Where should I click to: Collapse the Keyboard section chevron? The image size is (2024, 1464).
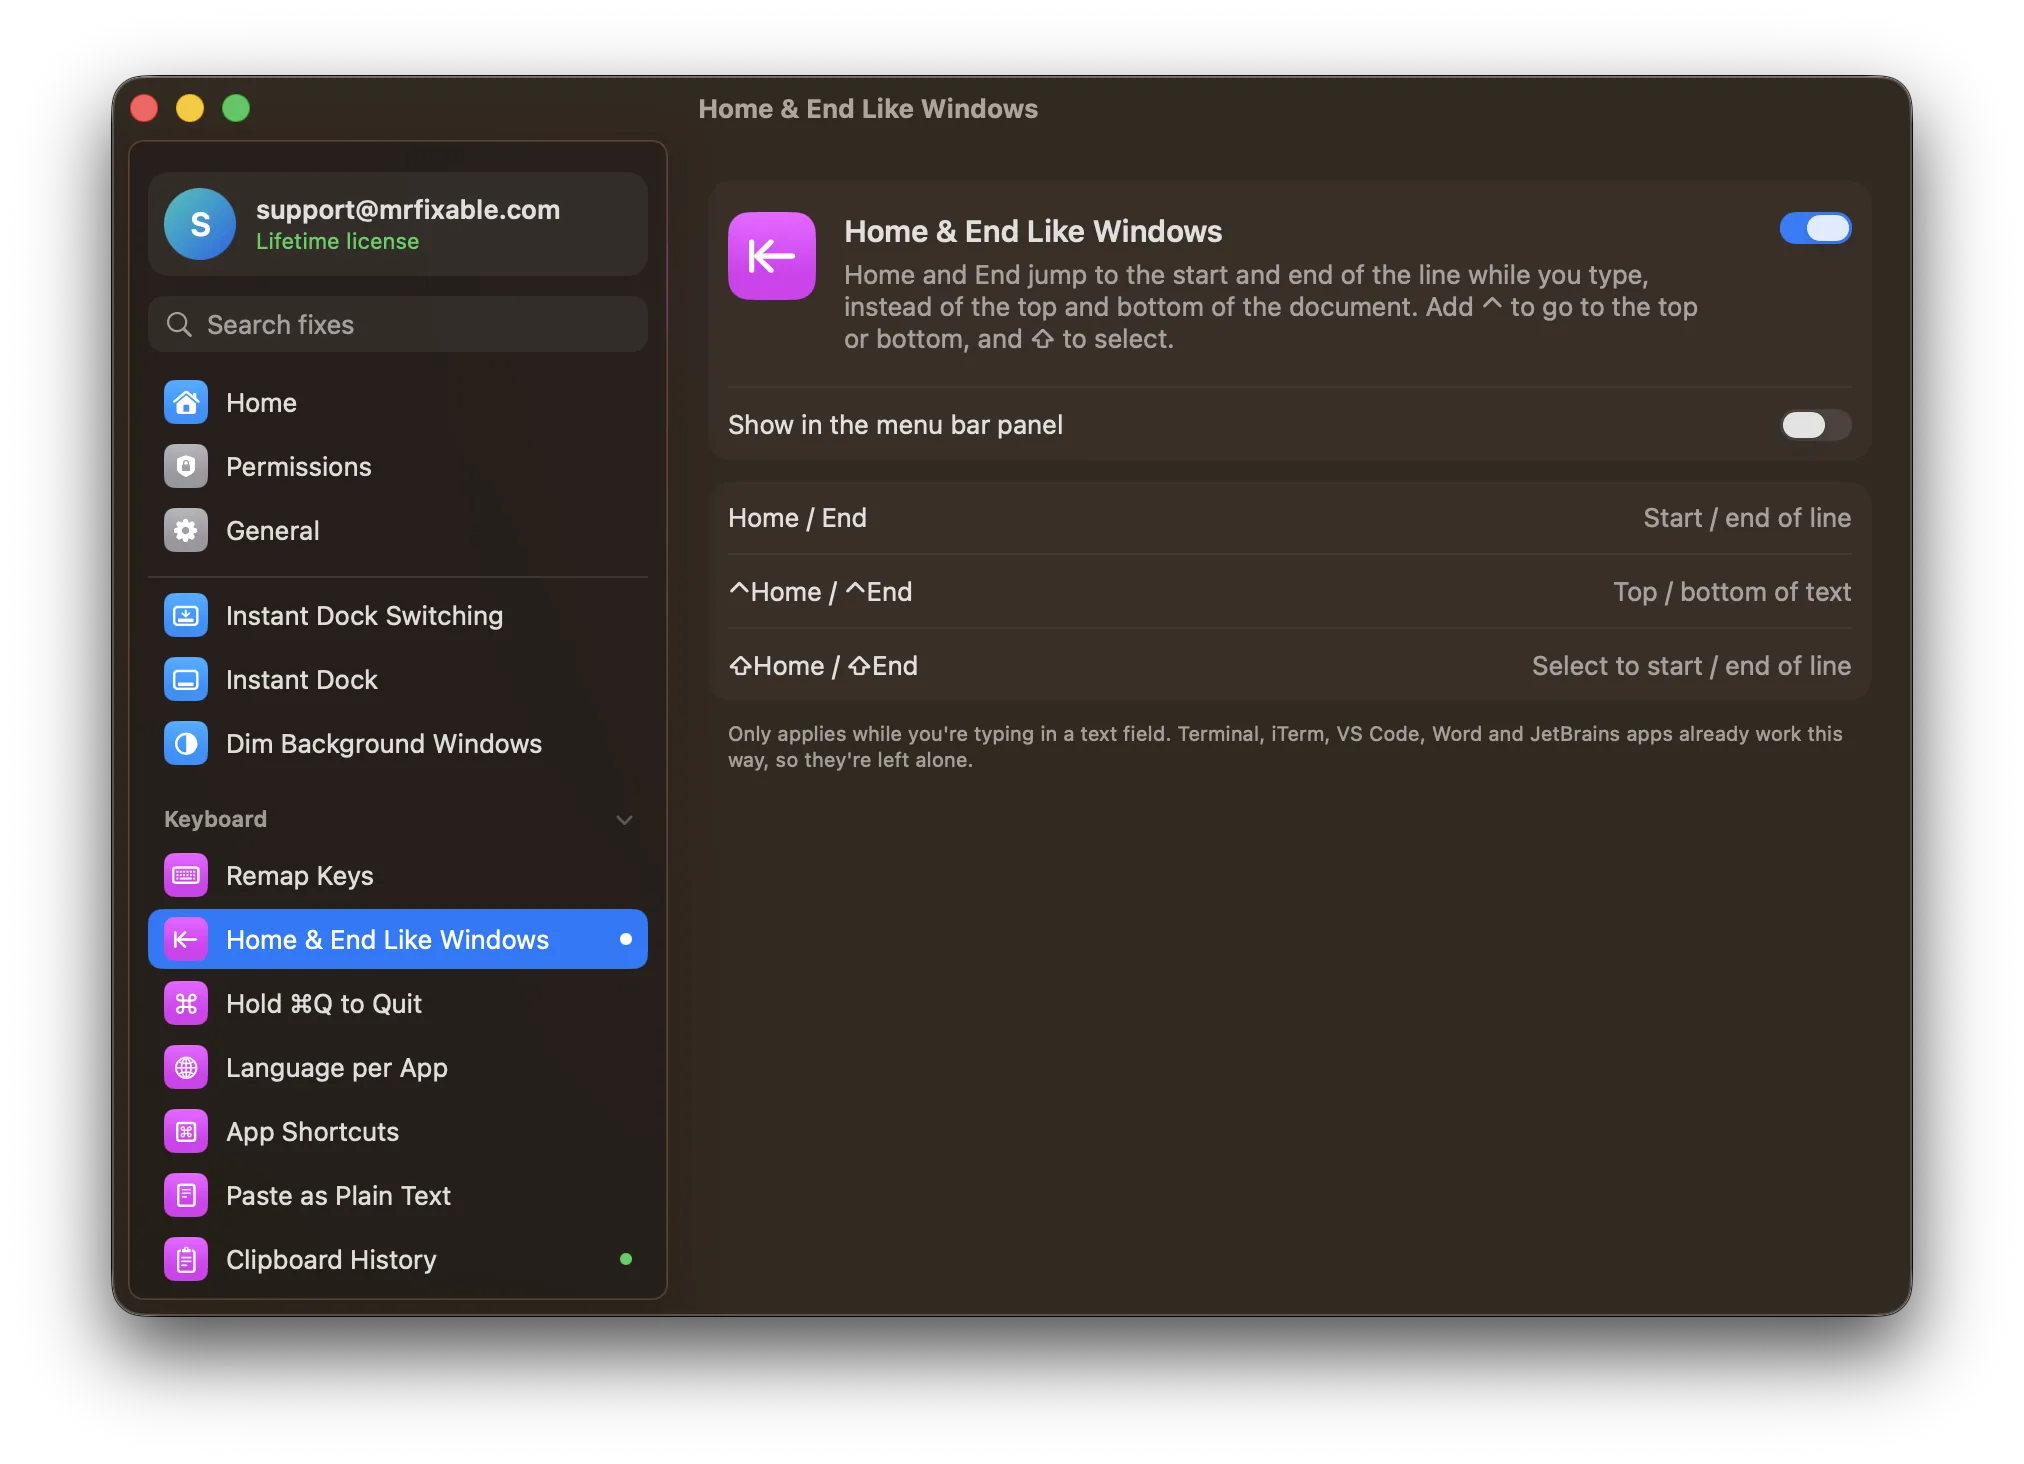(x=624, y=820)
